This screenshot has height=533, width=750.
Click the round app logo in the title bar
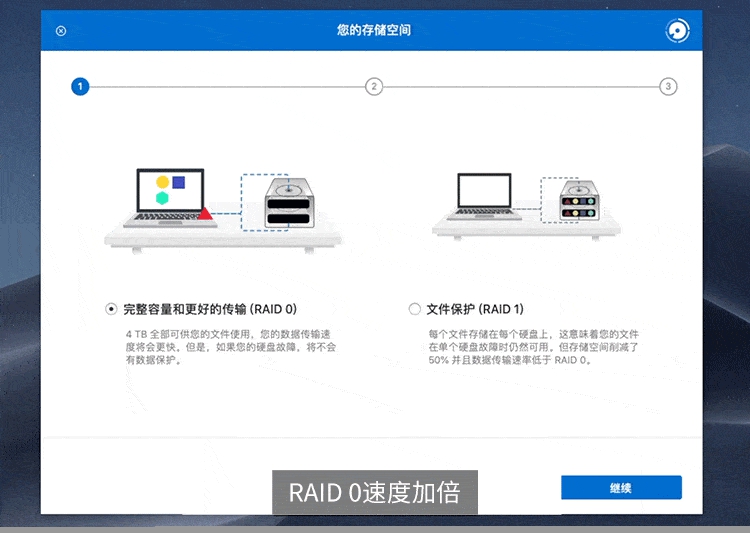[x=678, y=31]
